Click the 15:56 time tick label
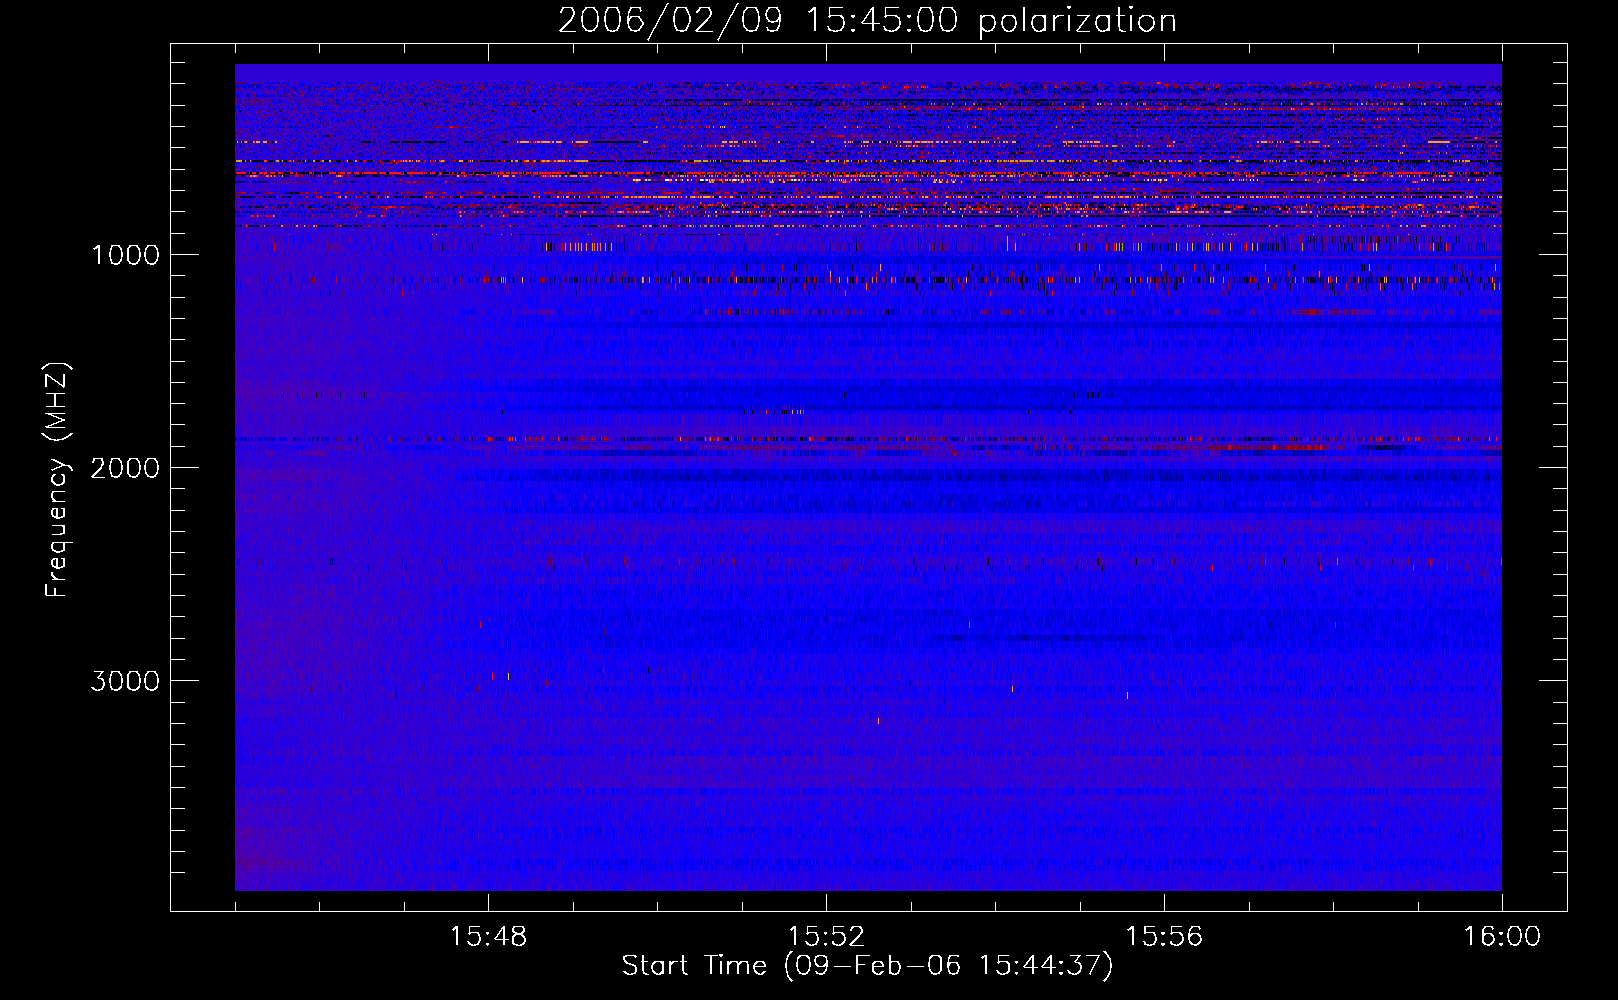The image size is (1618, 1000). [1164, 936]
